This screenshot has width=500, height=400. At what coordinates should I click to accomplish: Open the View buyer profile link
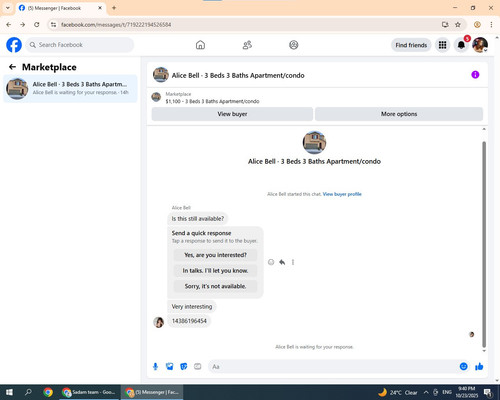[x=342, y=194]
